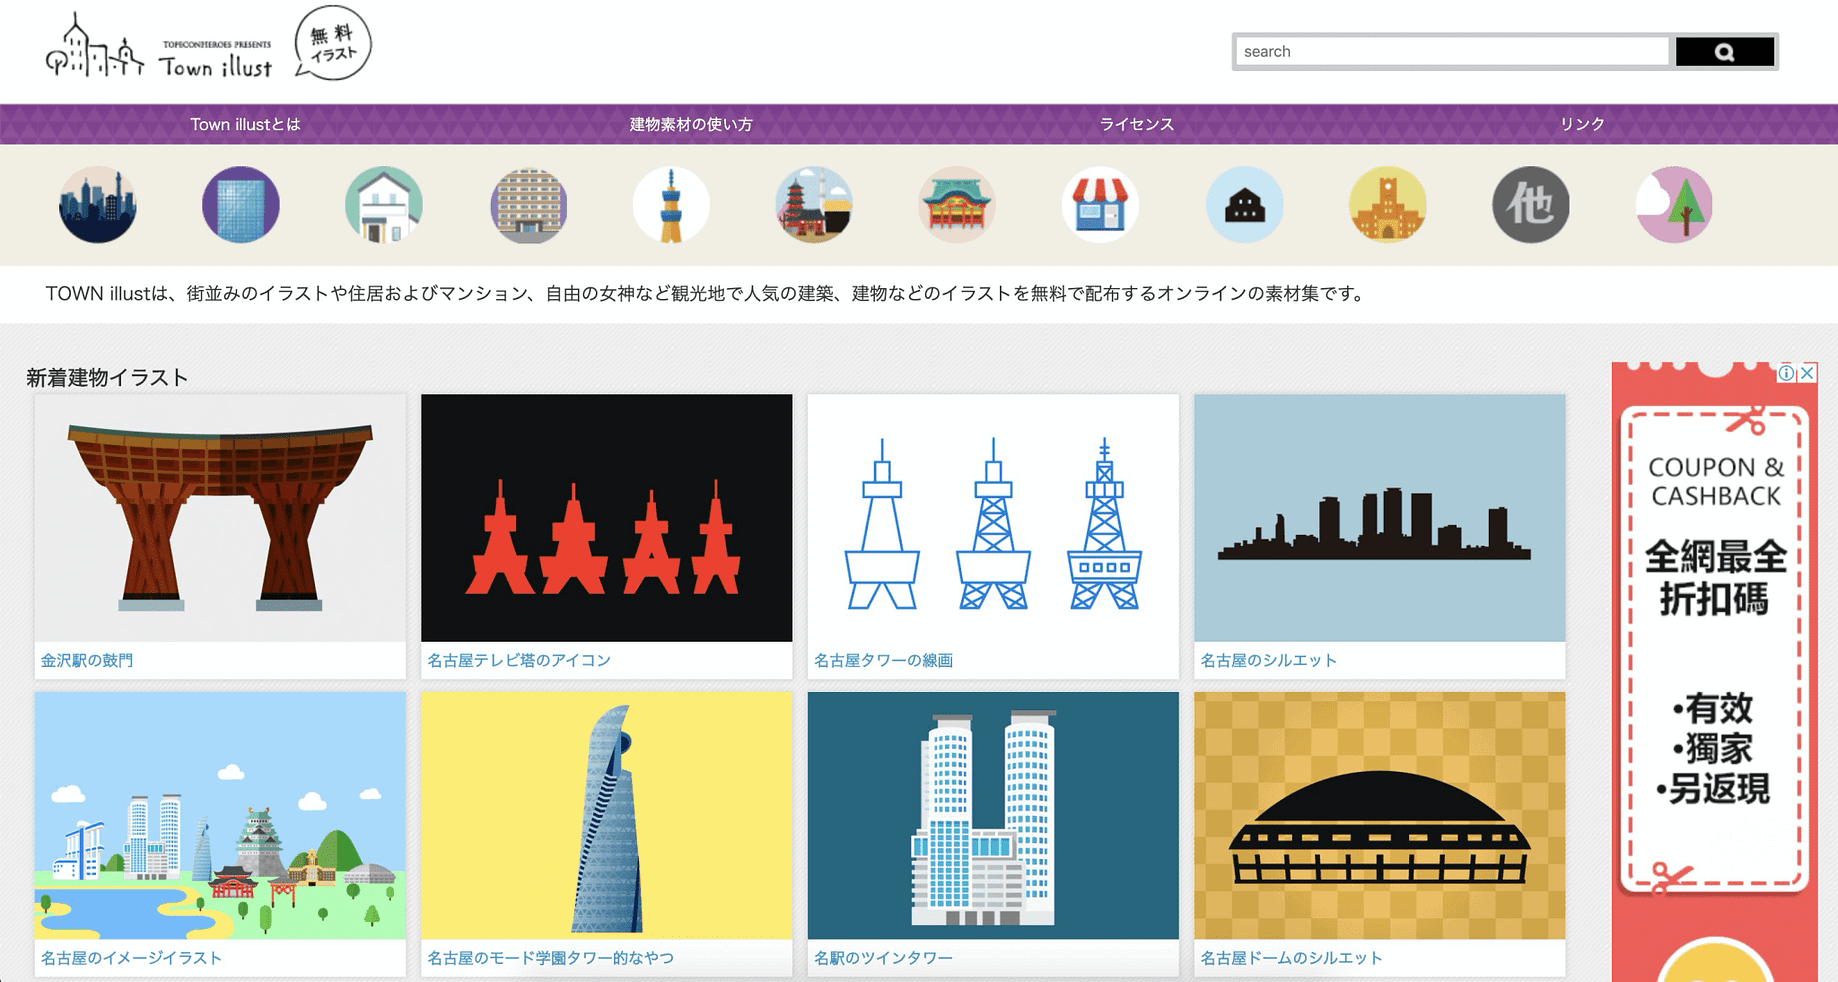Click the 名古屋タワーの線画 link
The image size is (1838, 982).
(x=884, y=660)
